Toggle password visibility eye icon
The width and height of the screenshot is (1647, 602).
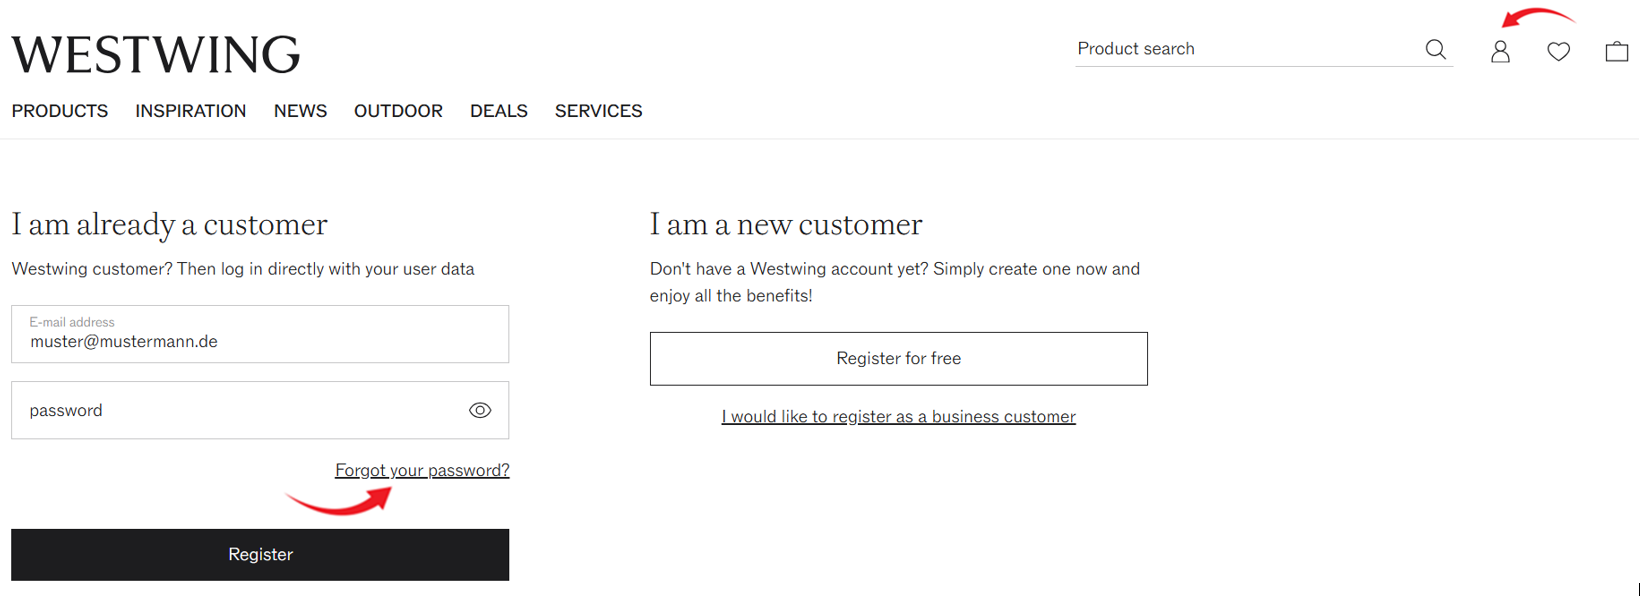pos(480,410)
